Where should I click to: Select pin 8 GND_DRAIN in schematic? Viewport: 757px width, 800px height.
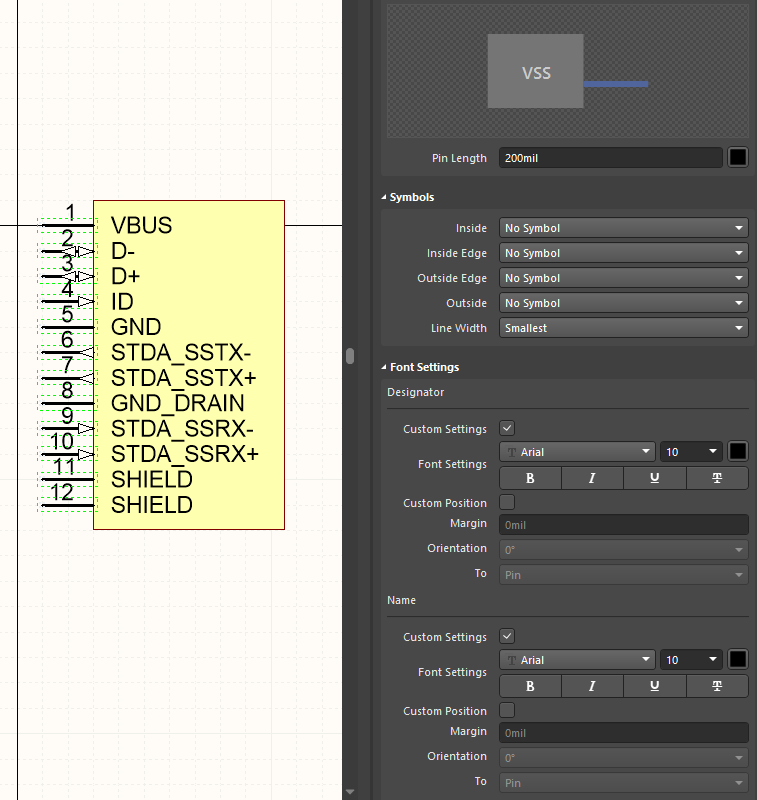click(68, 404)
